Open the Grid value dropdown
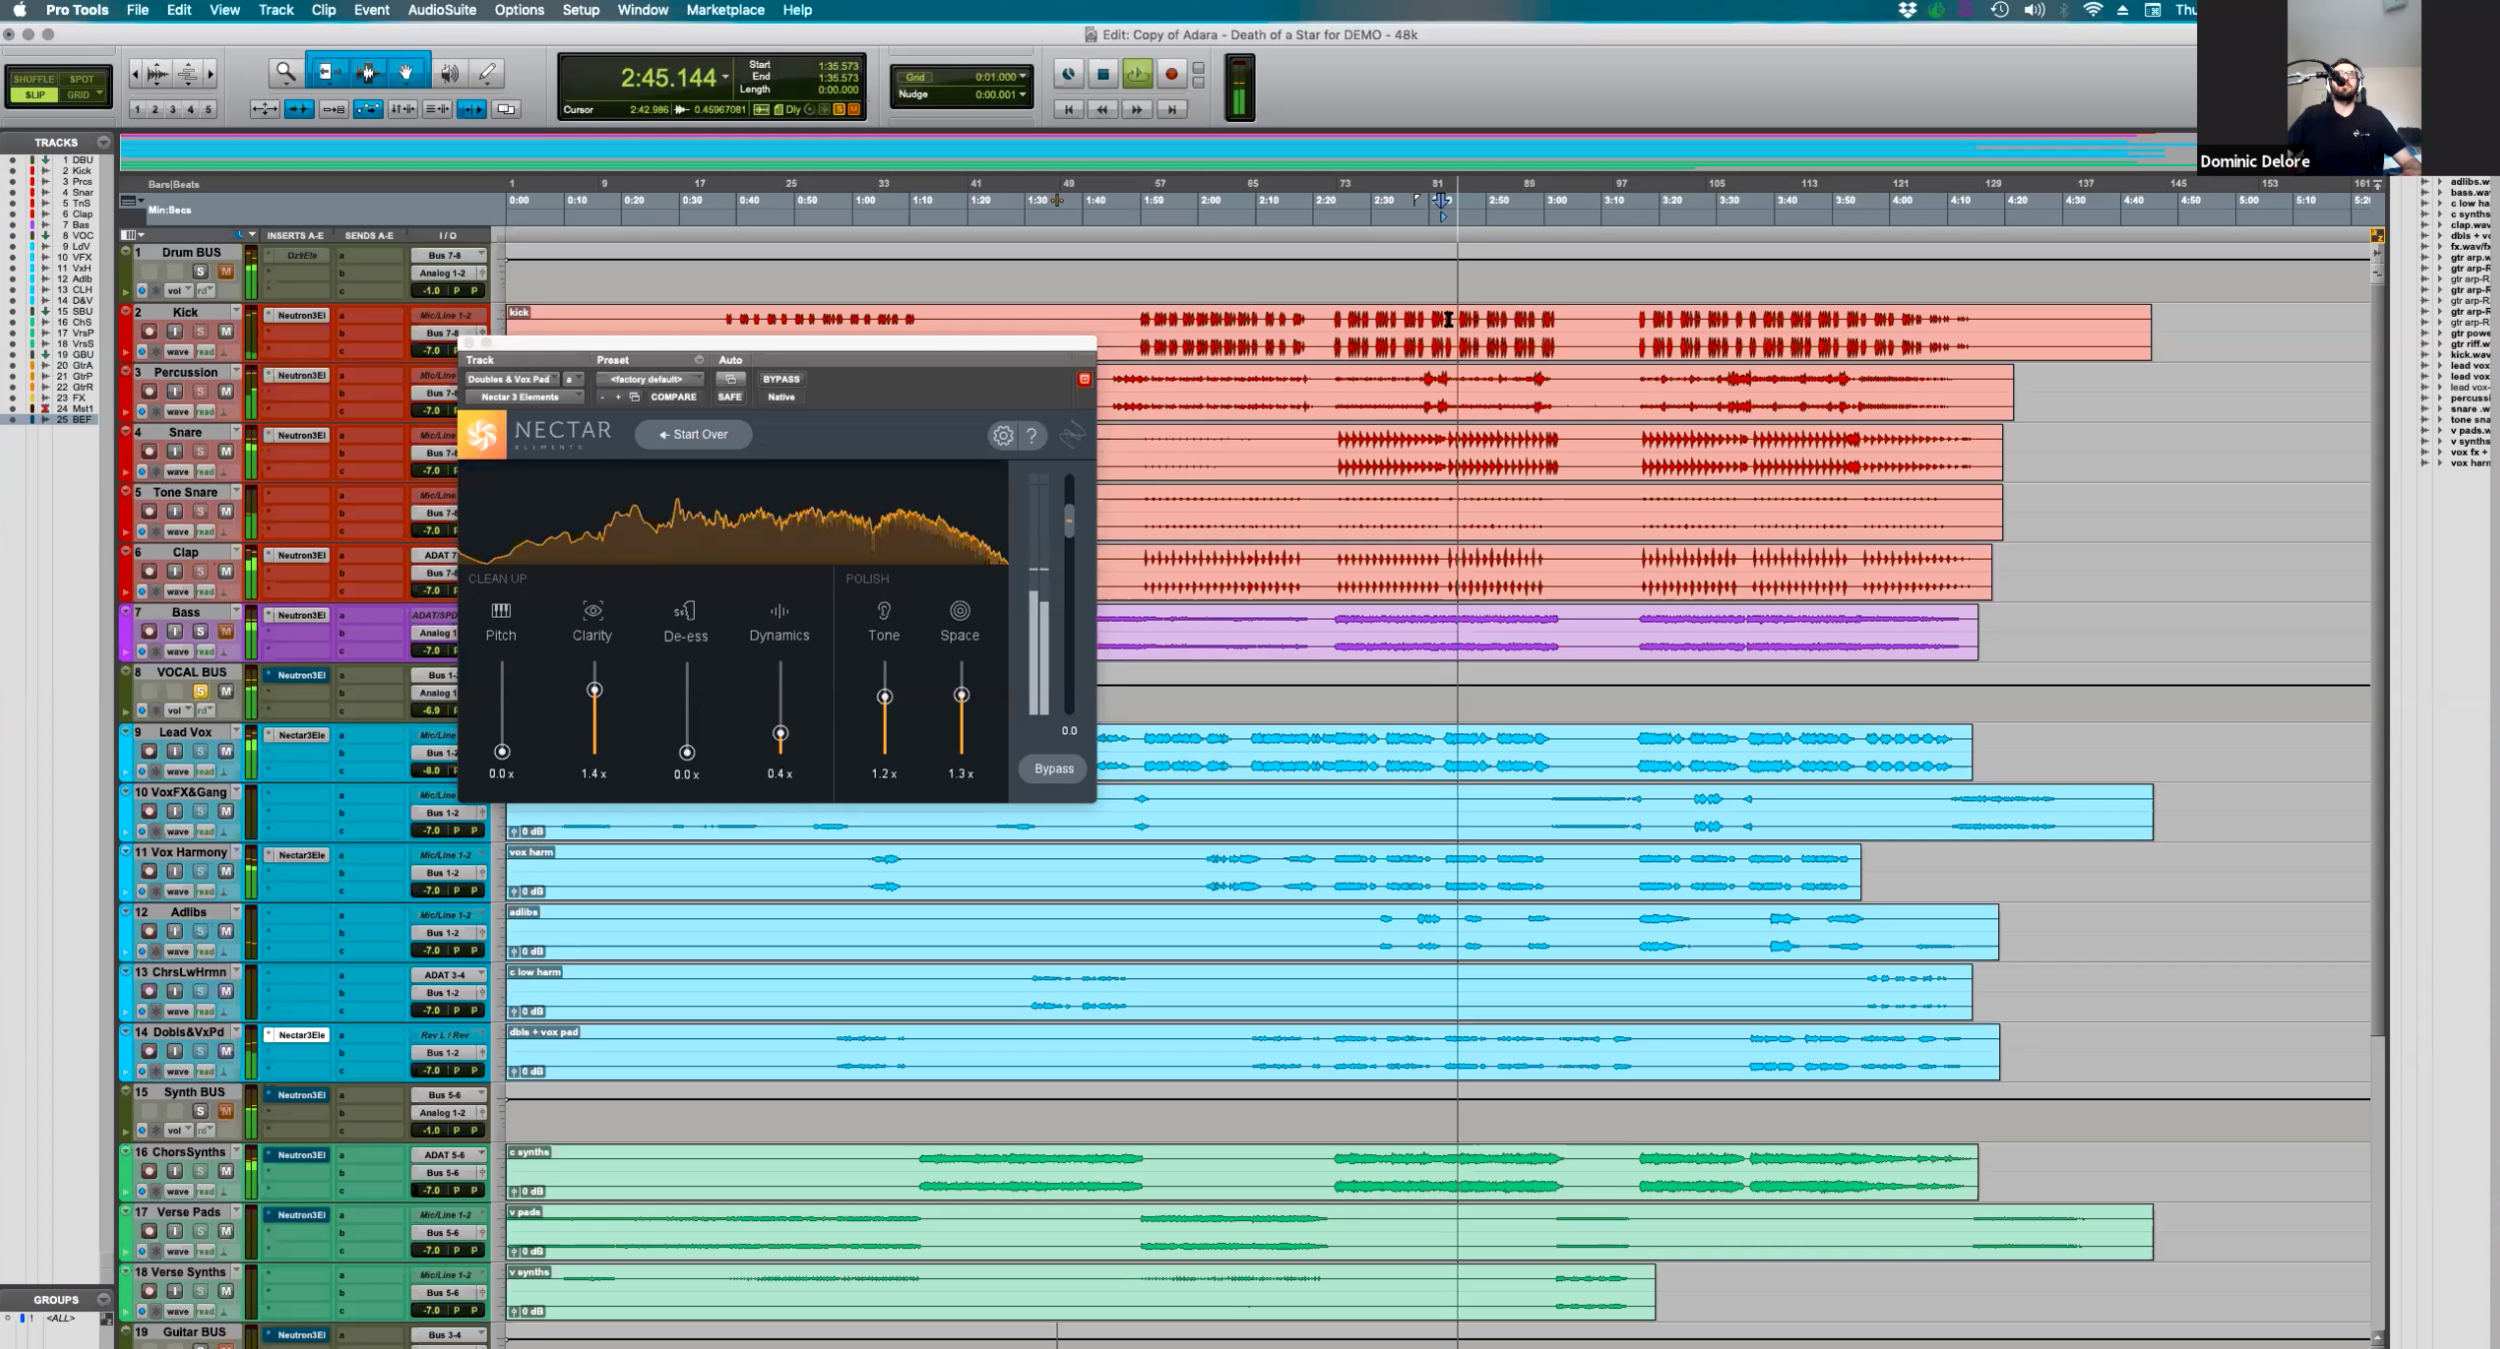The image size is (2500, 1349). pos(1023,77)
